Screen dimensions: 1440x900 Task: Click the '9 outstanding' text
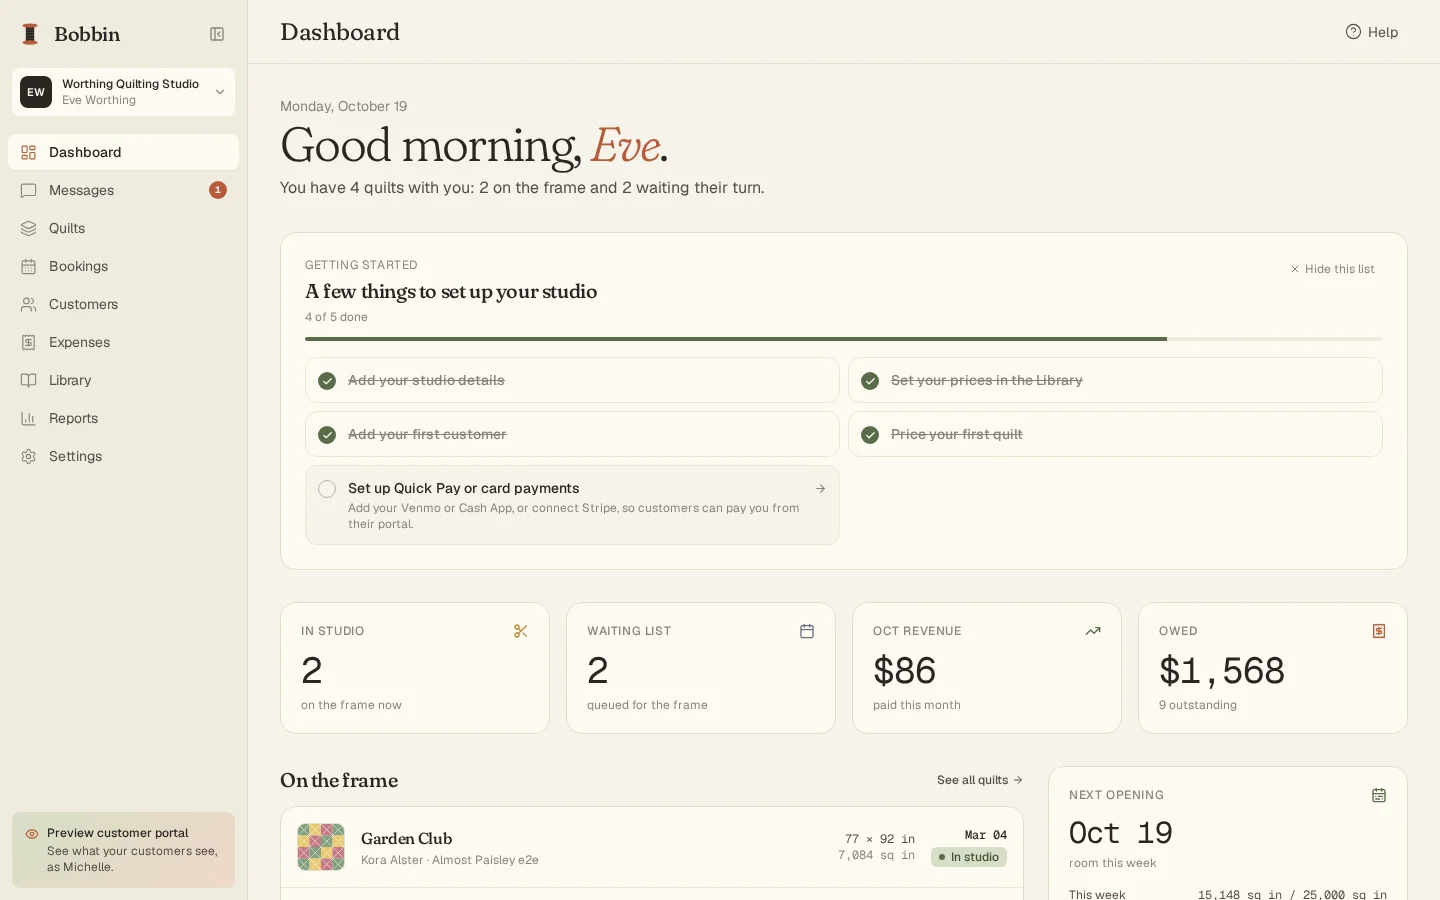click(x=1198, y=705)
